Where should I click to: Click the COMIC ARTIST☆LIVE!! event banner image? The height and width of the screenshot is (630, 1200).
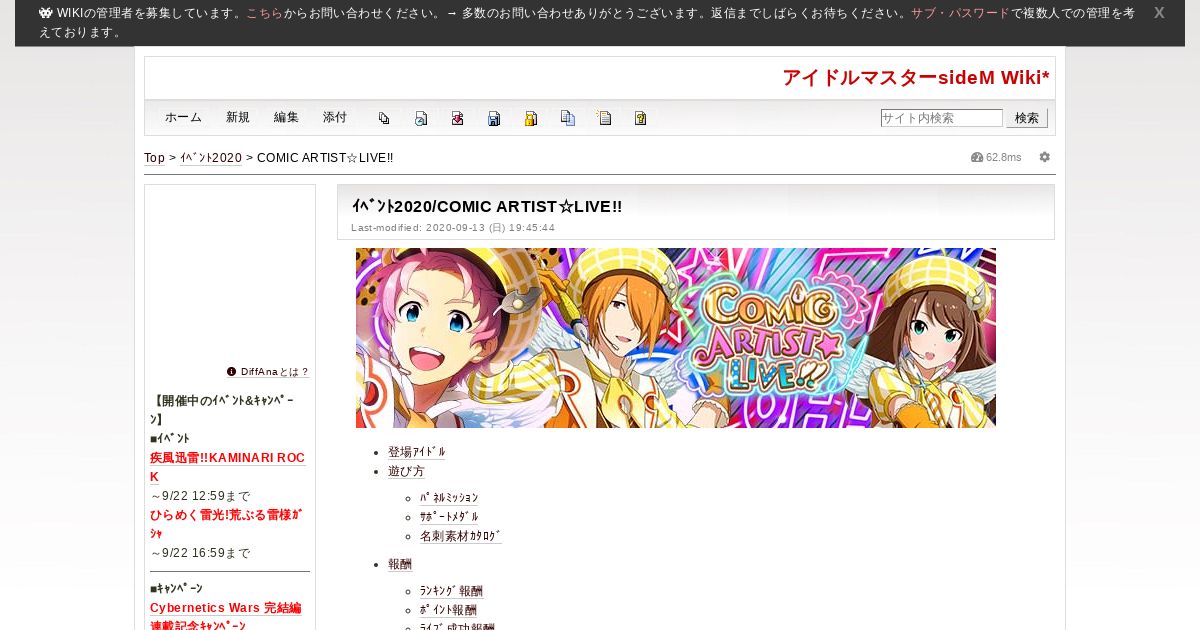676,338
